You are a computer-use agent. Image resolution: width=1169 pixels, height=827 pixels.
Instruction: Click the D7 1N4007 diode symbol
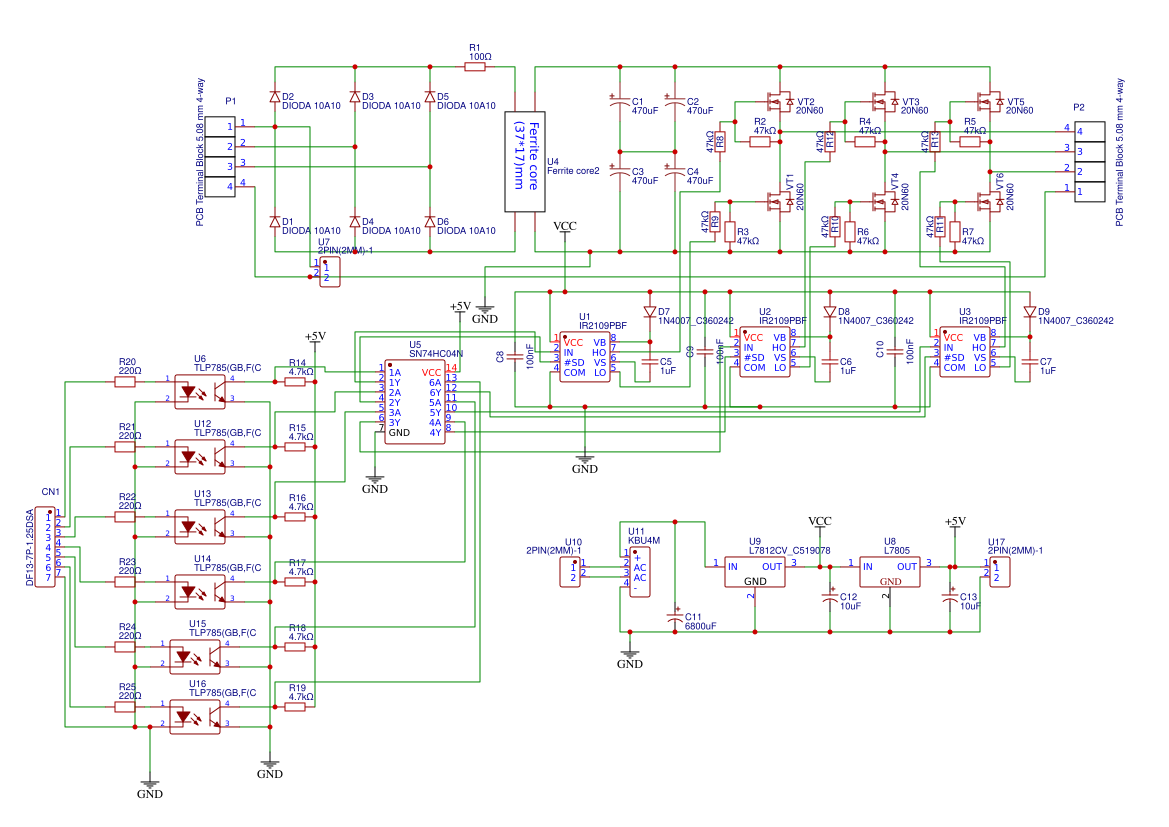[649, 311]
